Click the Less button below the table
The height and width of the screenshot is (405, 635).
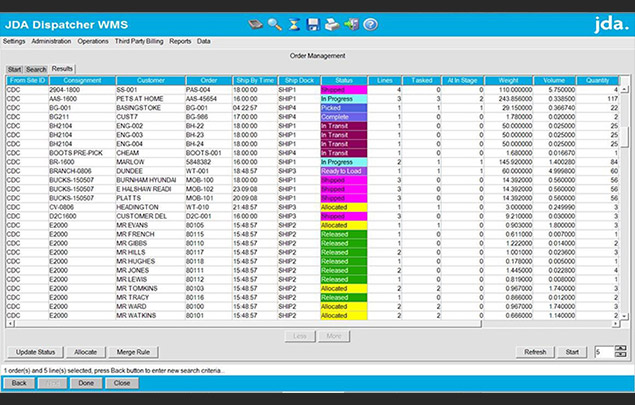(x=300, y=336)
